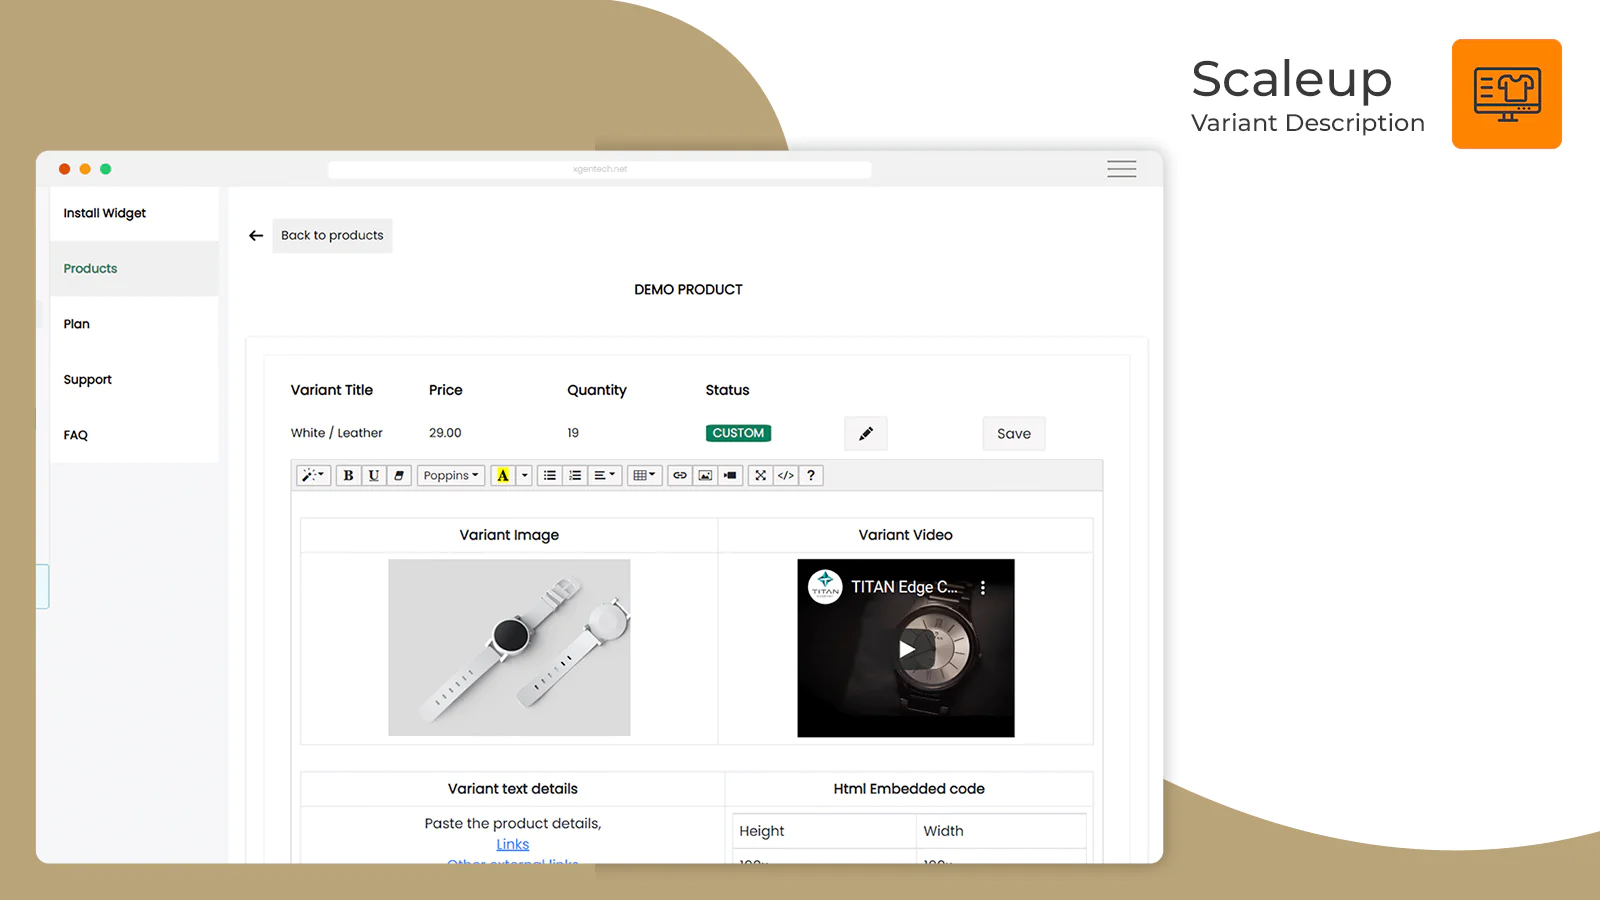
Task: Click the insert link icon
Action: click(x=680, y=476)
